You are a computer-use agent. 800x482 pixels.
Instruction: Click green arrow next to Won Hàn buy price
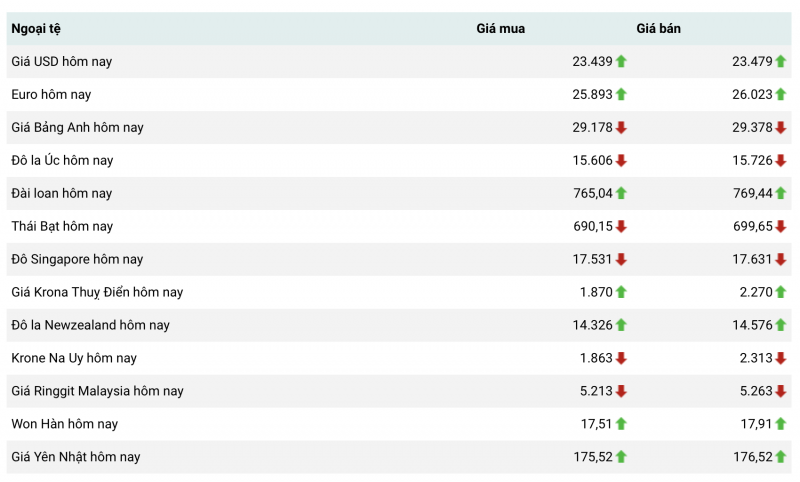(x=621, y=424)
